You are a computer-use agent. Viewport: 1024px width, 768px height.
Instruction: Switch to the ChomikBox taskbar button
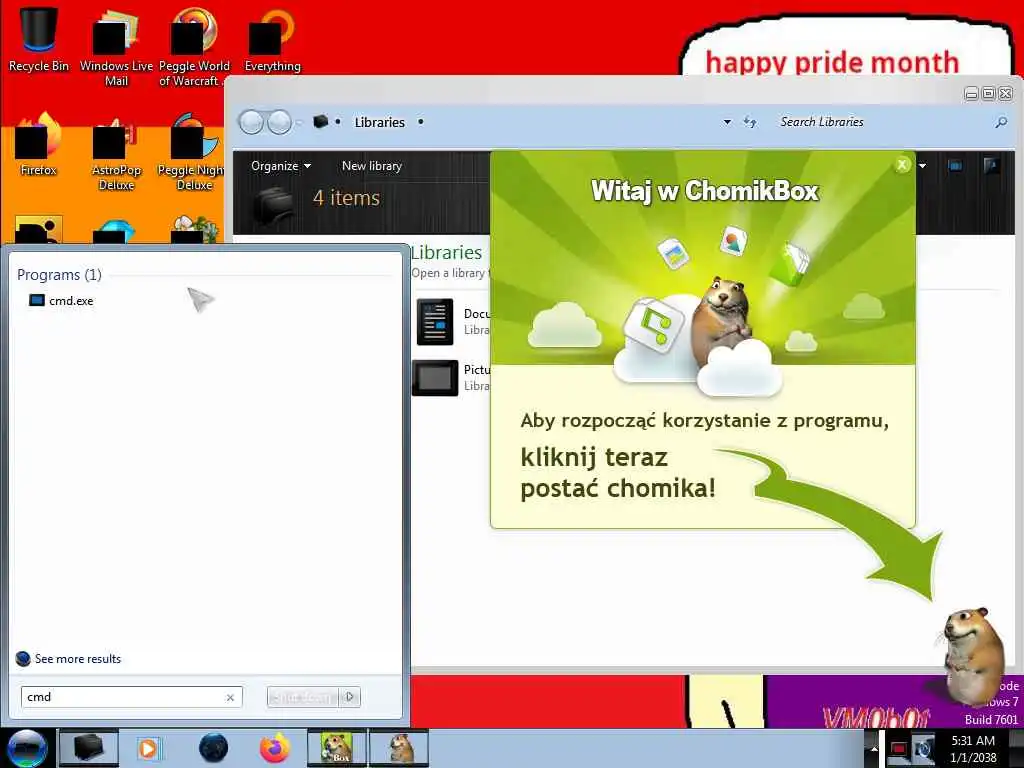[337, 748]
